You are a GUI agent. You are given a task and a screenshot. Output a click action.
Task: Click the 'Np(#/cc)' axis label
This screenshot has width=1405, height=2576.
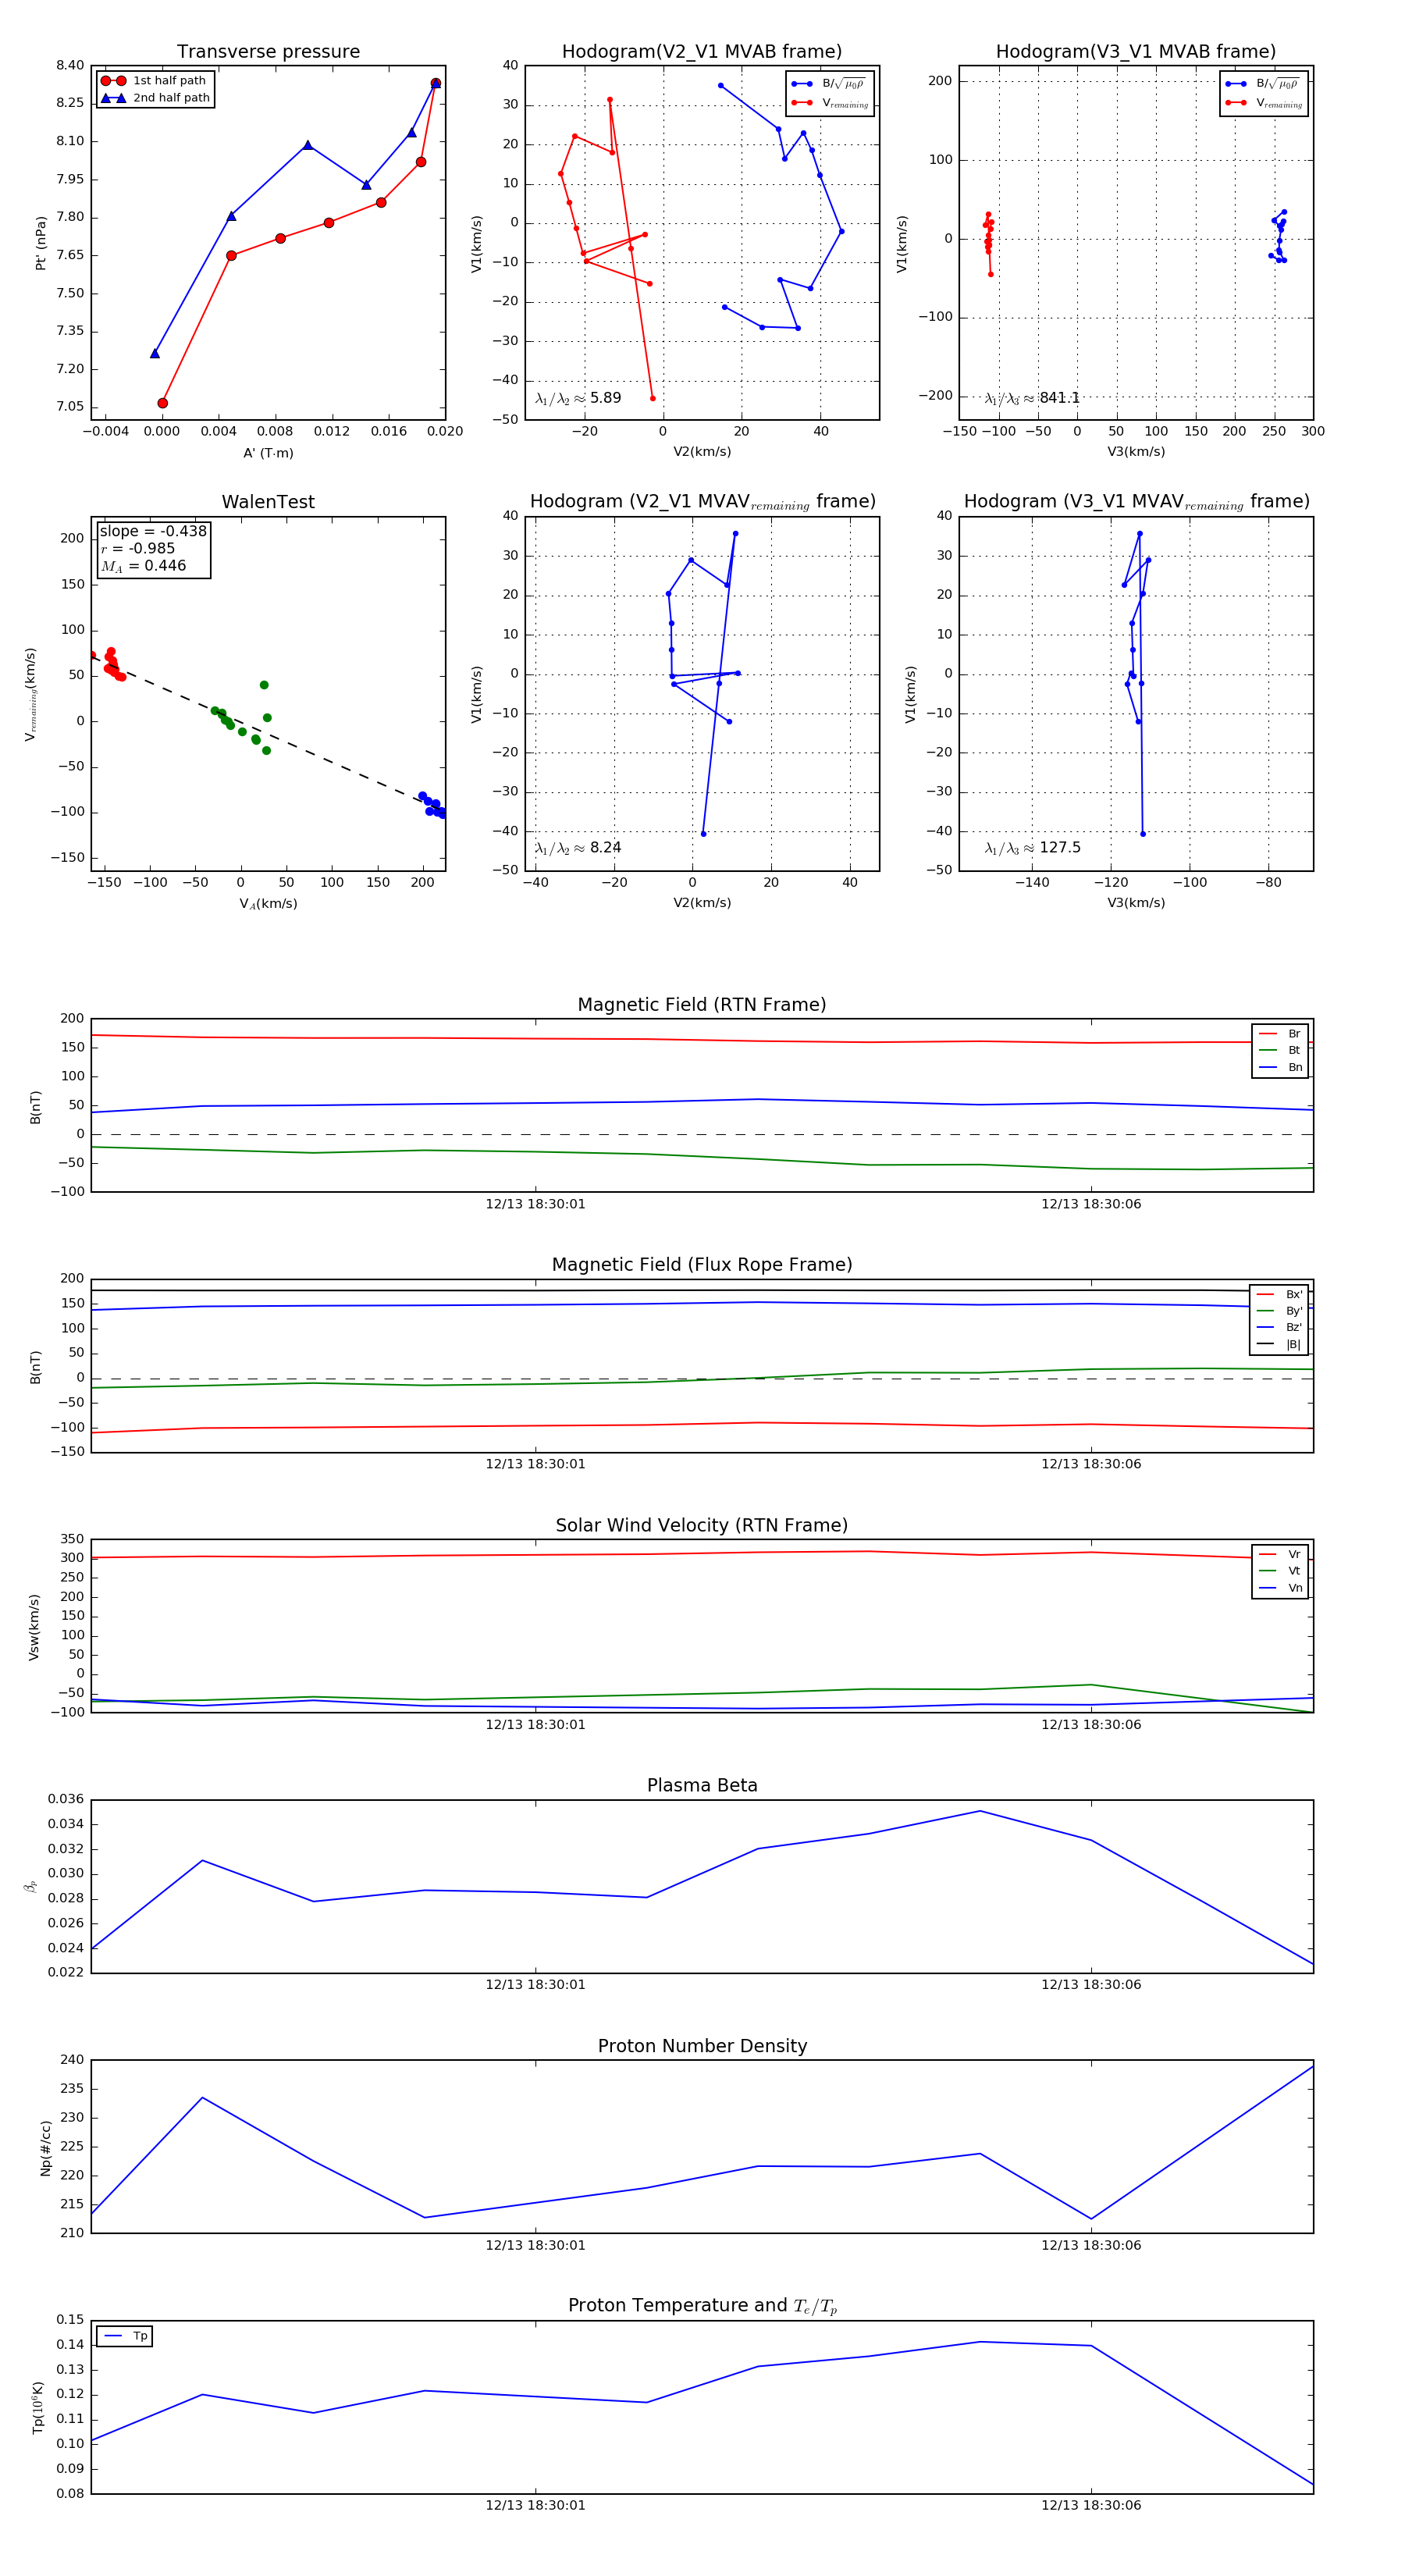[45, 2148]
